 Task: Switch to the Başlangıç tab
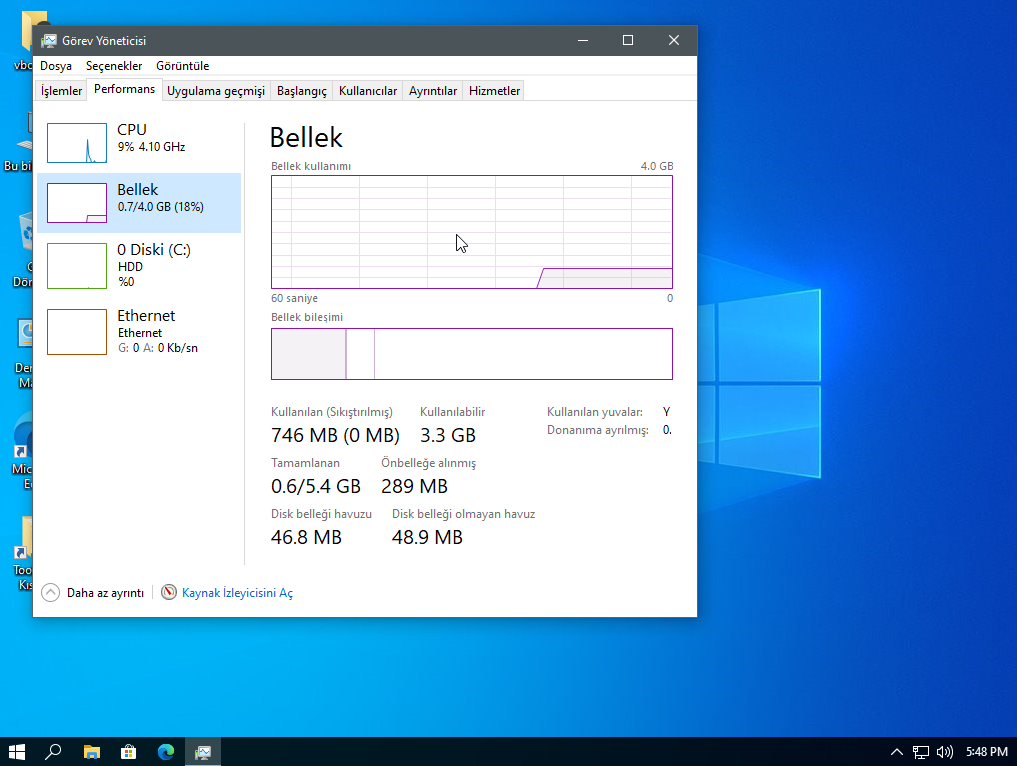[302, 91]
